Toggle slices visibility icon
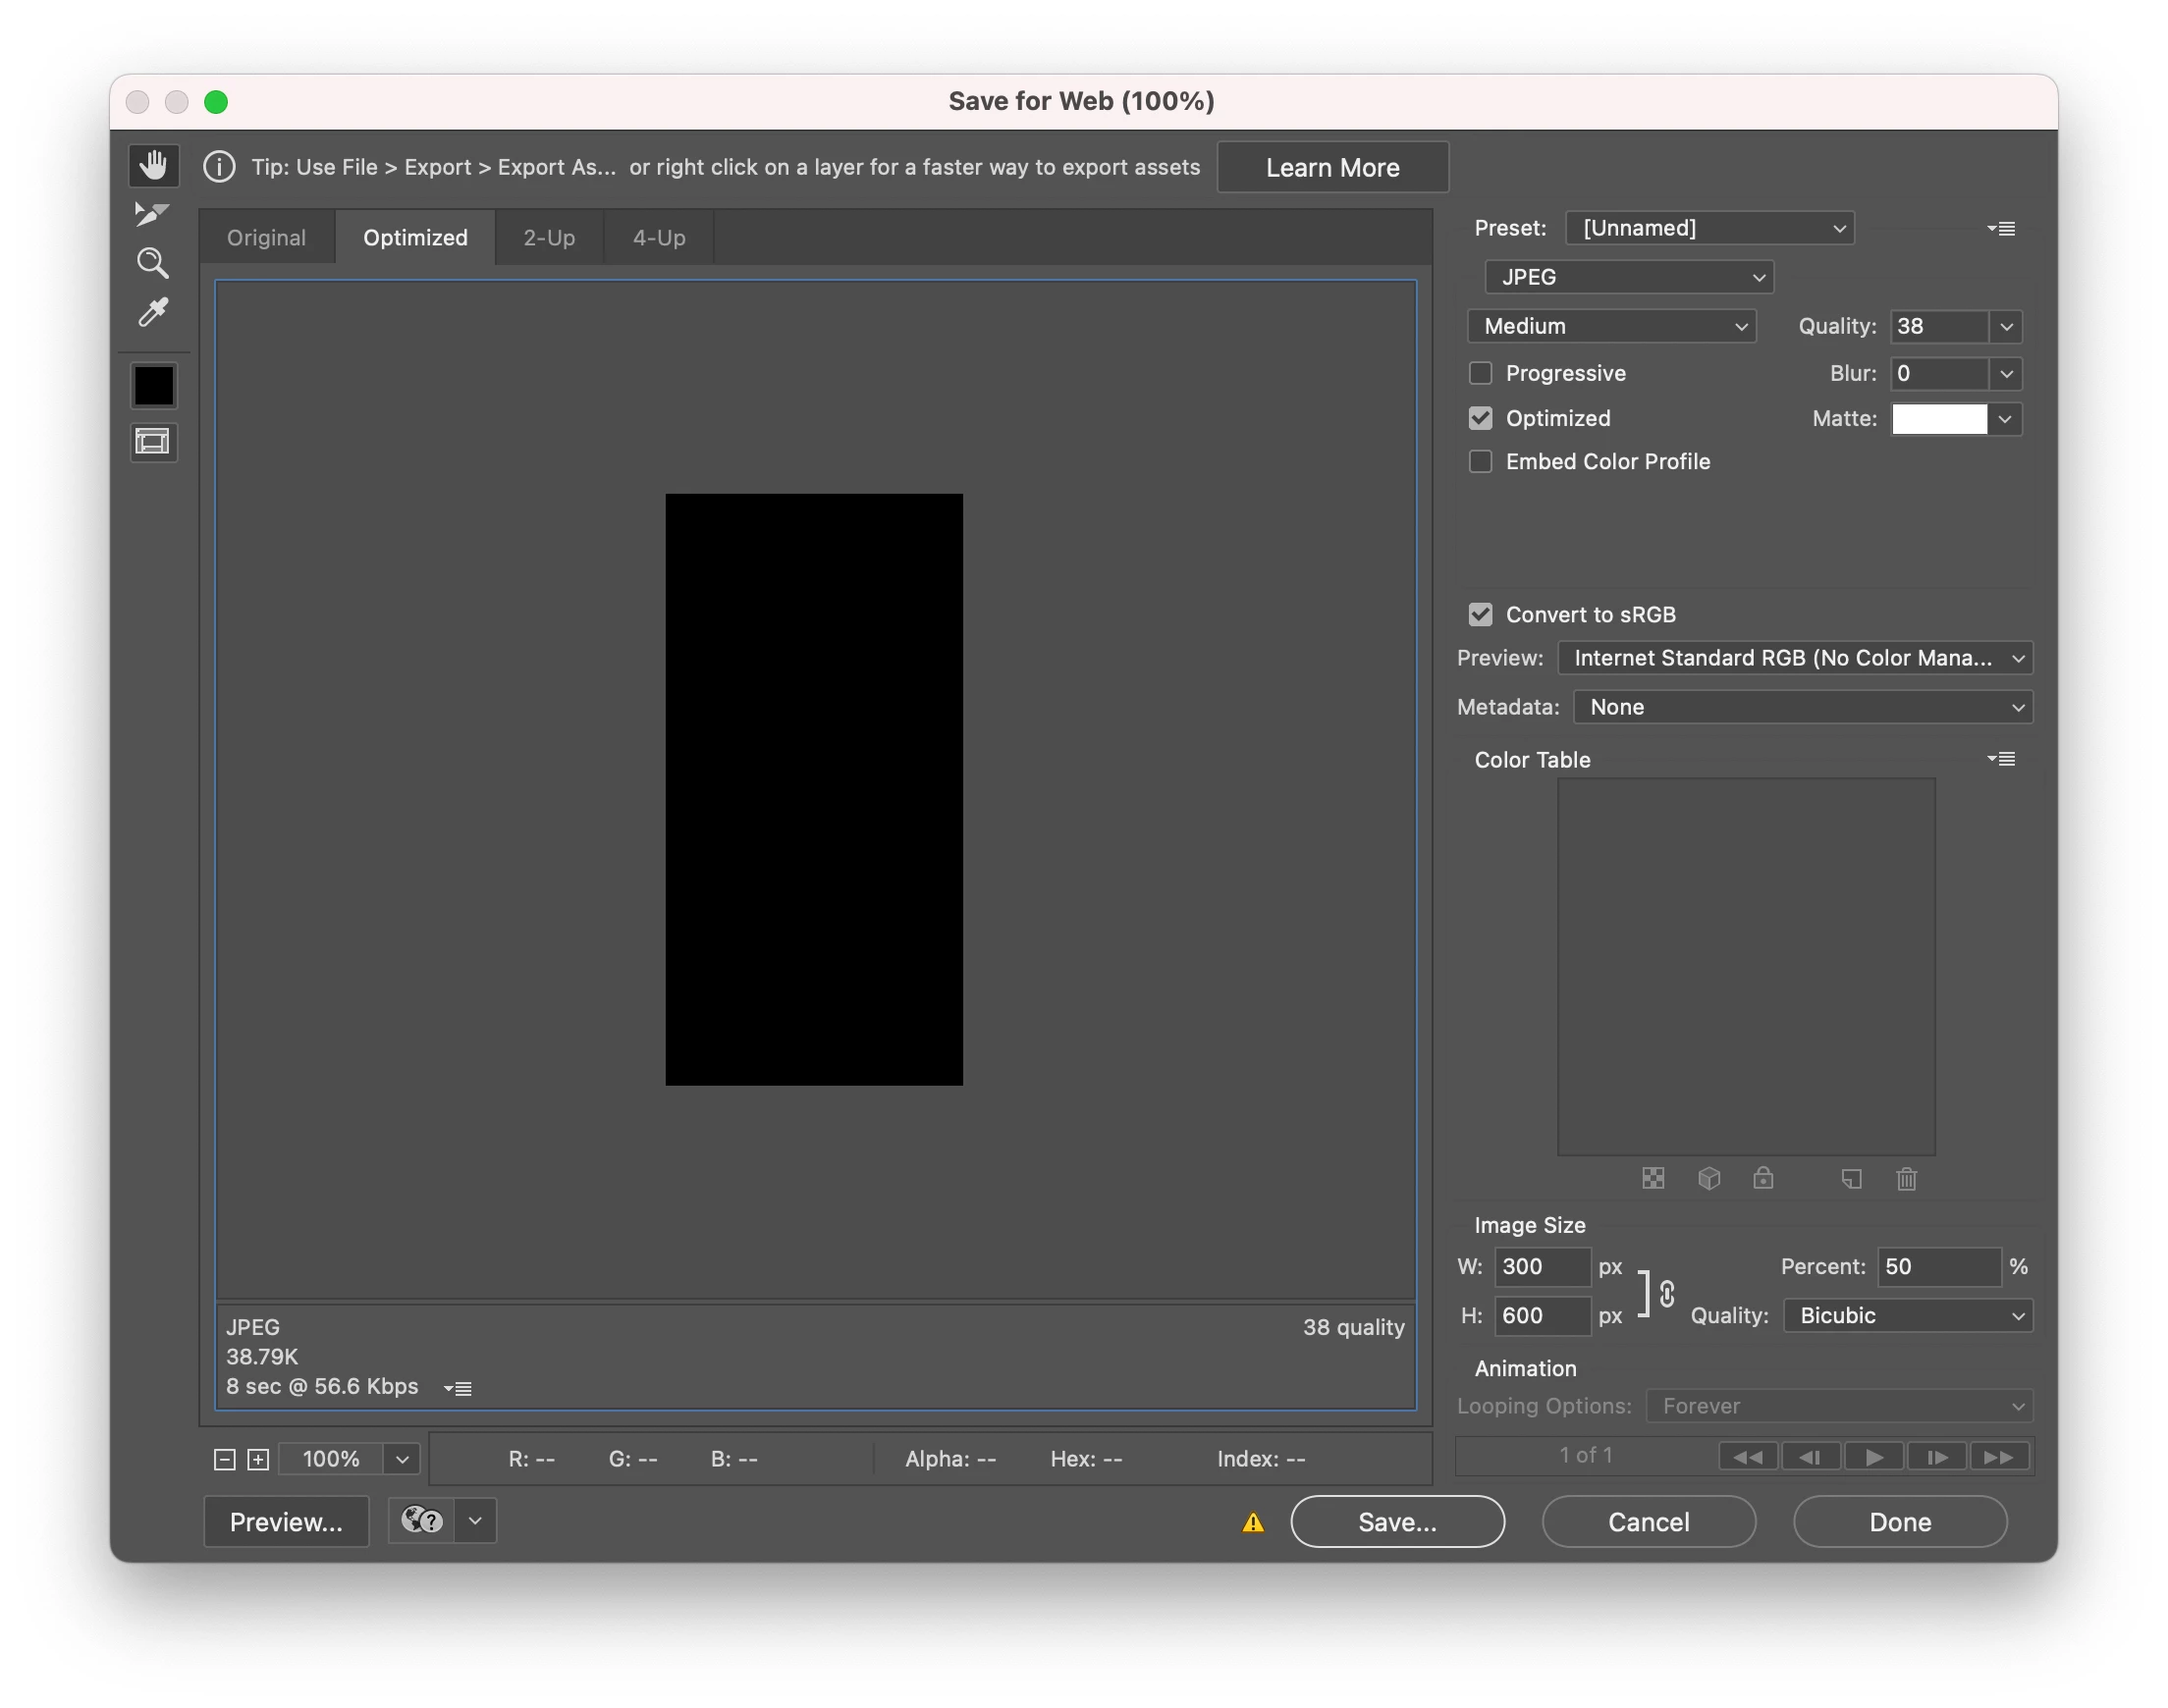Image resolution: width=2168 pixels, height=1708 pixels. pyautogui.click(x=153, y=441)
